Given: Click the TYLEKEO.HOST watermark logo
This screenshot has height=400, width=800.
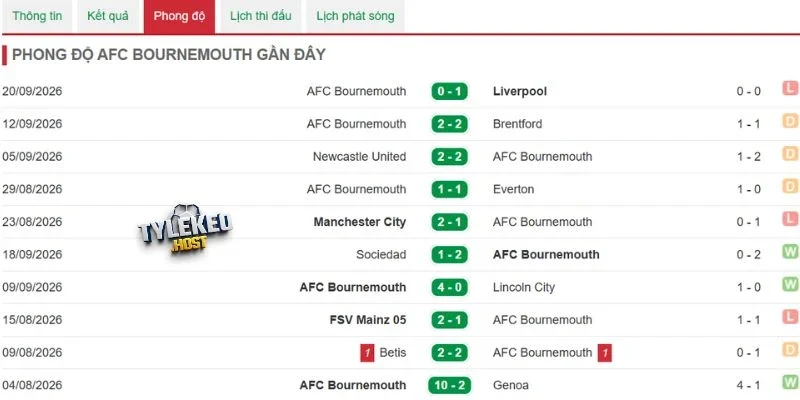Looking at the screenshot, I should tap(184, 230).
